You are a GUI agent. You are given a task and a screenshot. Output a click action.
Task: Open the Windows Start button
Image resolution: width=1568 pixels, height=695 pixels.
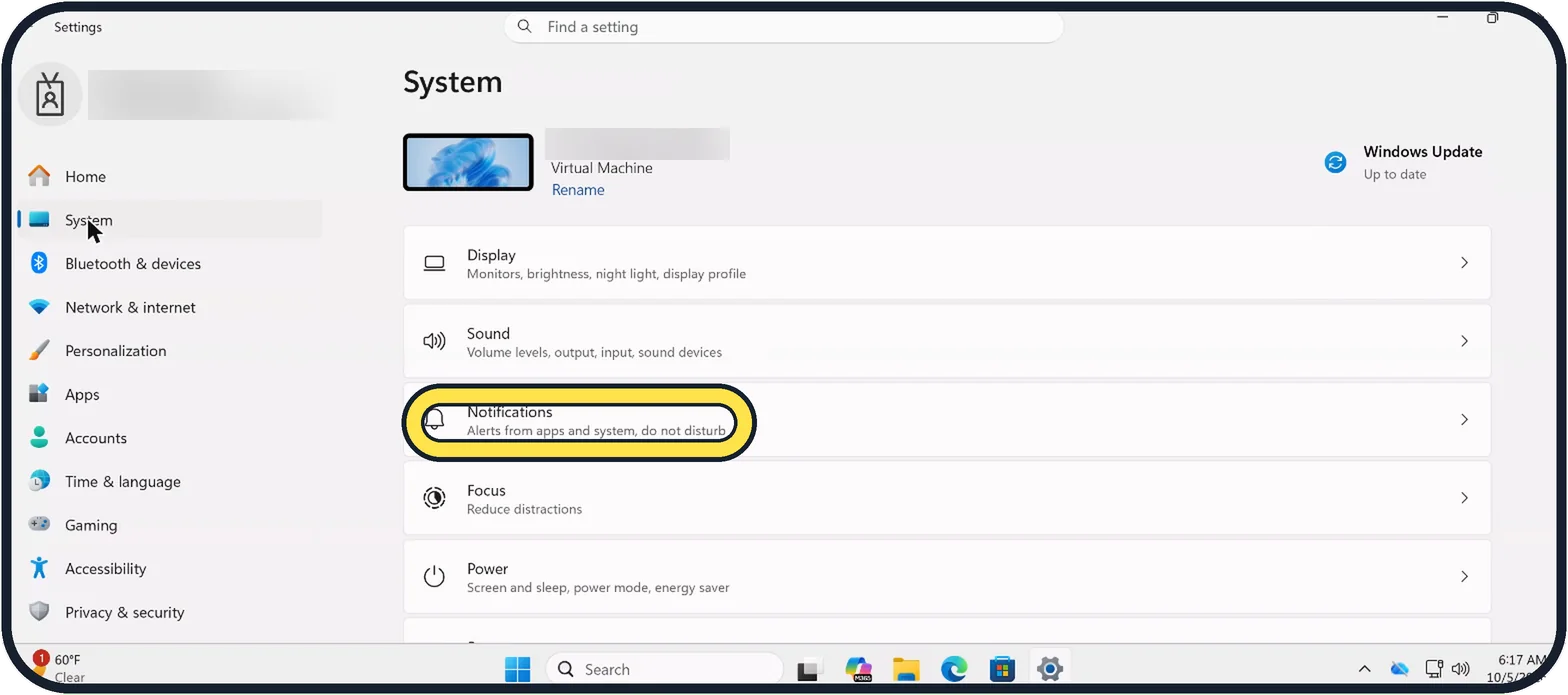coord(518,669)
